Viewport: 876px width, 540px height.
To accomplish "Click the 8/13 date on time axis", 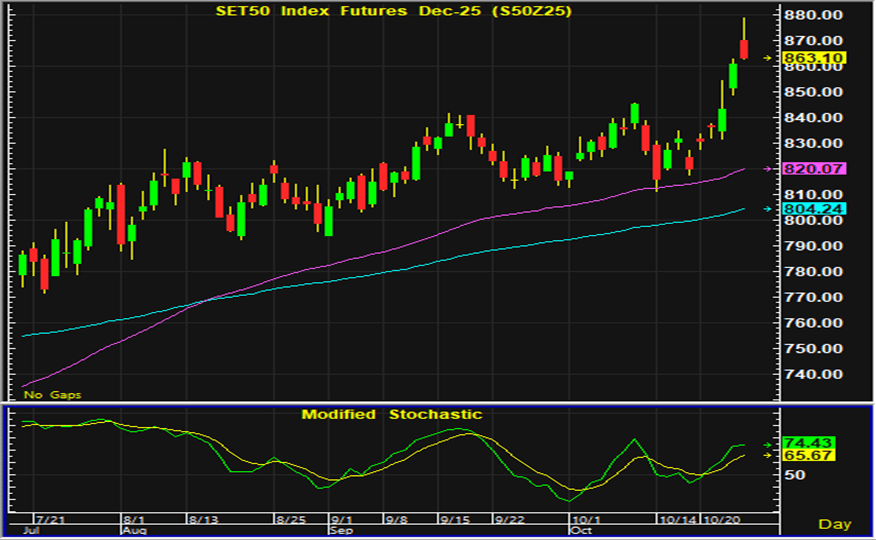I will [204, 520].
